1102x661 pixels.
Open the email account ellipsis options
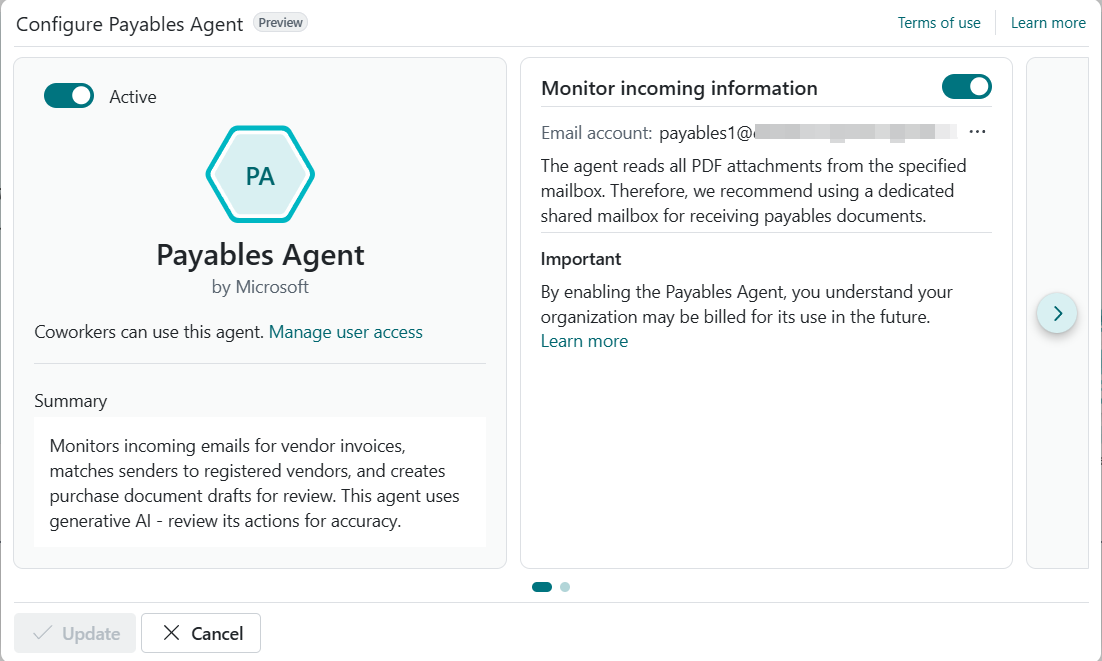(x=977, y=131)
